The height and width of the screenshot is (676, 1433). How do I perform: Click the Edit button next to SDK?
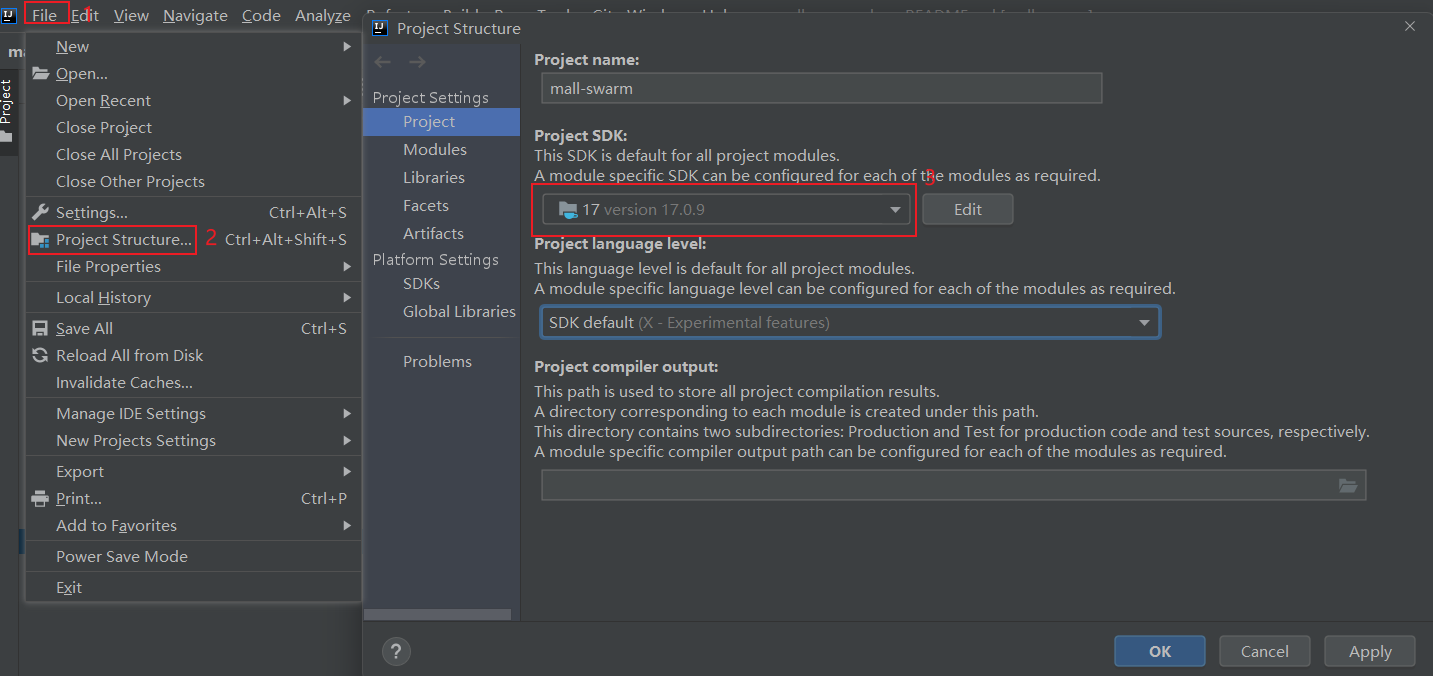(x=968, y=209)
